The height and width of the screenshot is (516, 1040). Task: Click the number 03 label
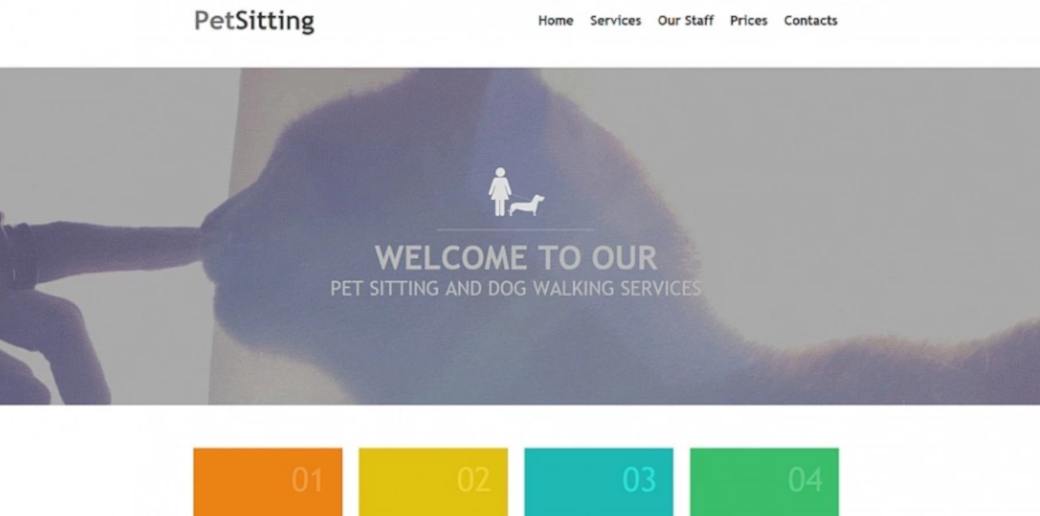639,480
